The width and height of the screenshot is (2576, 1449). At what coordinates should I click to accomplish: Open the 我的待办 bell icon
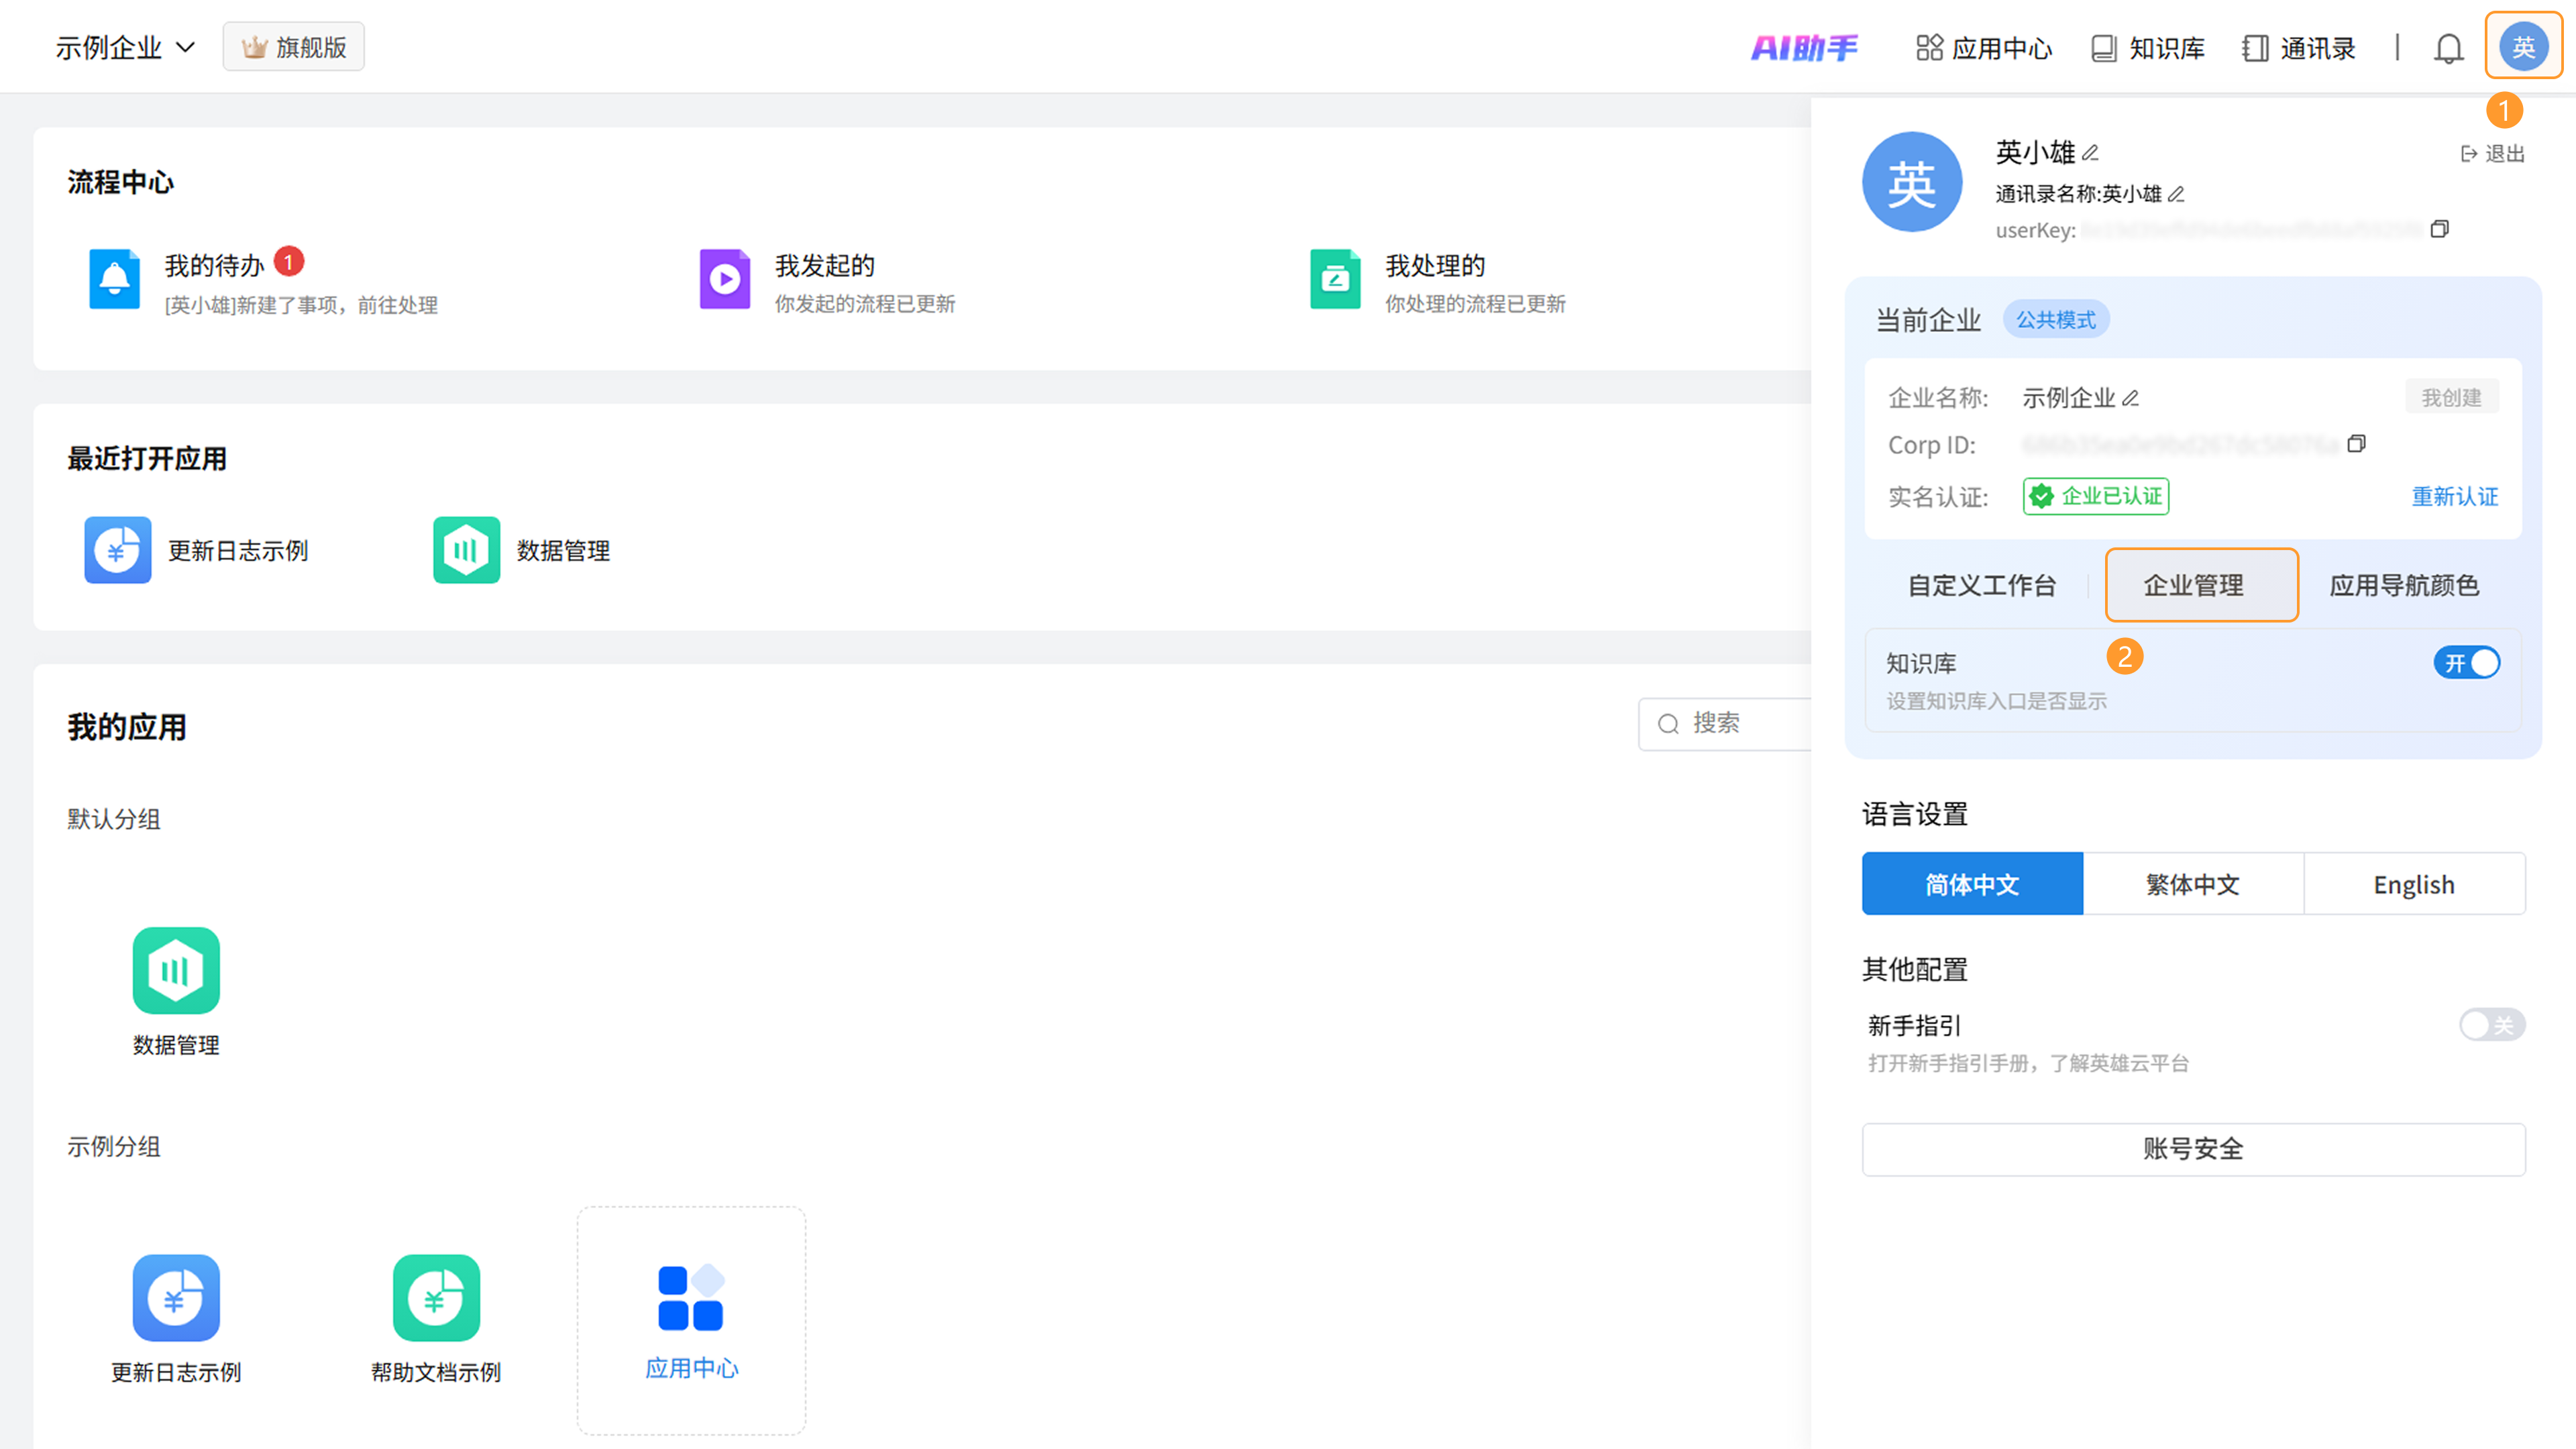click(x=114, y=279)
